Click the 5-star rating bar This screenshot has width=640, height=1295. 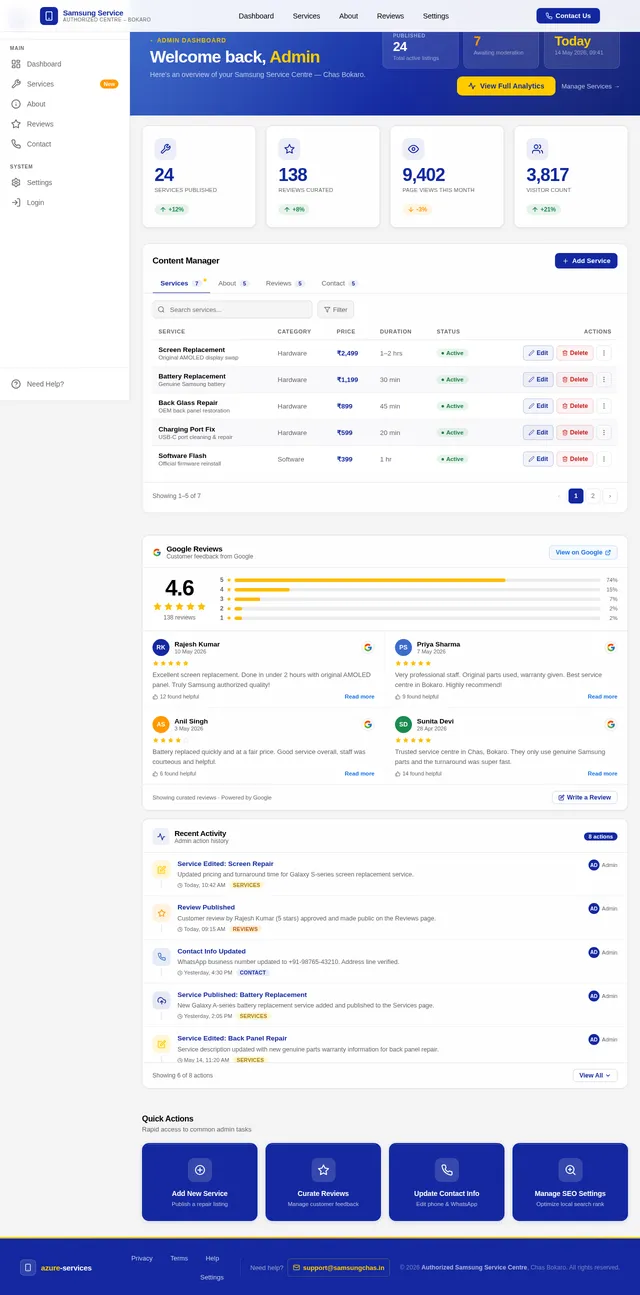[x=417, y=580]
